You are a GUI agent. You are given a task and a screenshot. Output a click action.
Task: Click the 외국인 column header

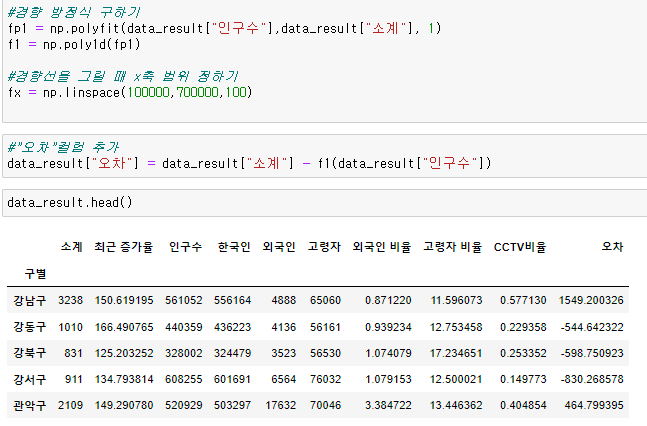(x=279, y=247)
